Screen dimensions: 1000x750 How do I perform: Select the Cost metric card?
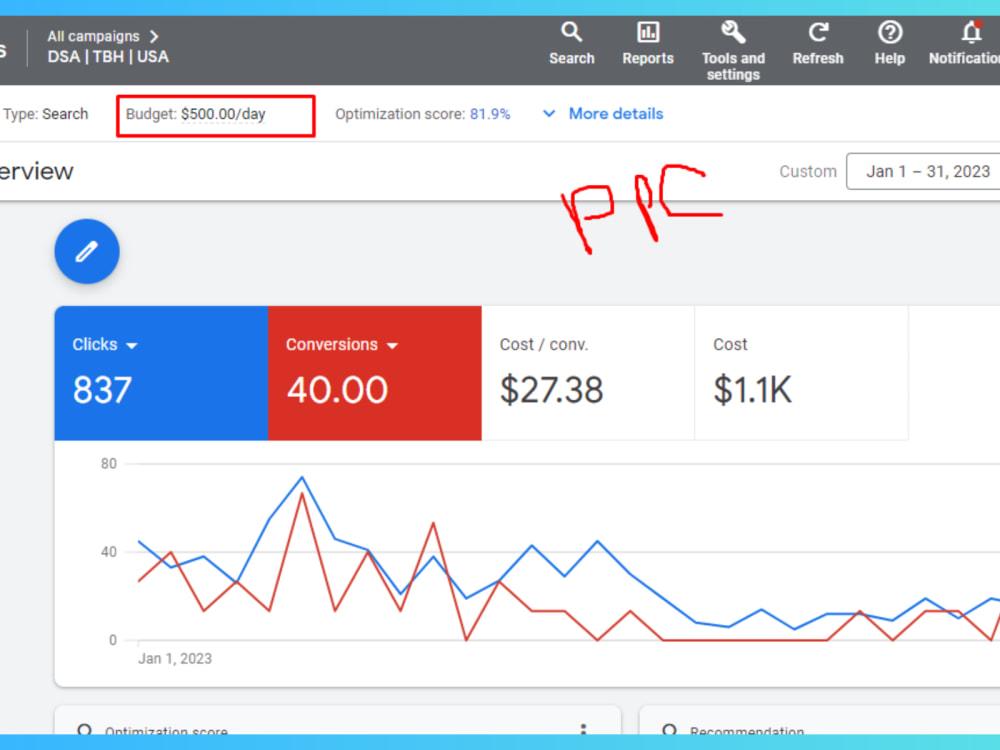(x=801, y=373)
